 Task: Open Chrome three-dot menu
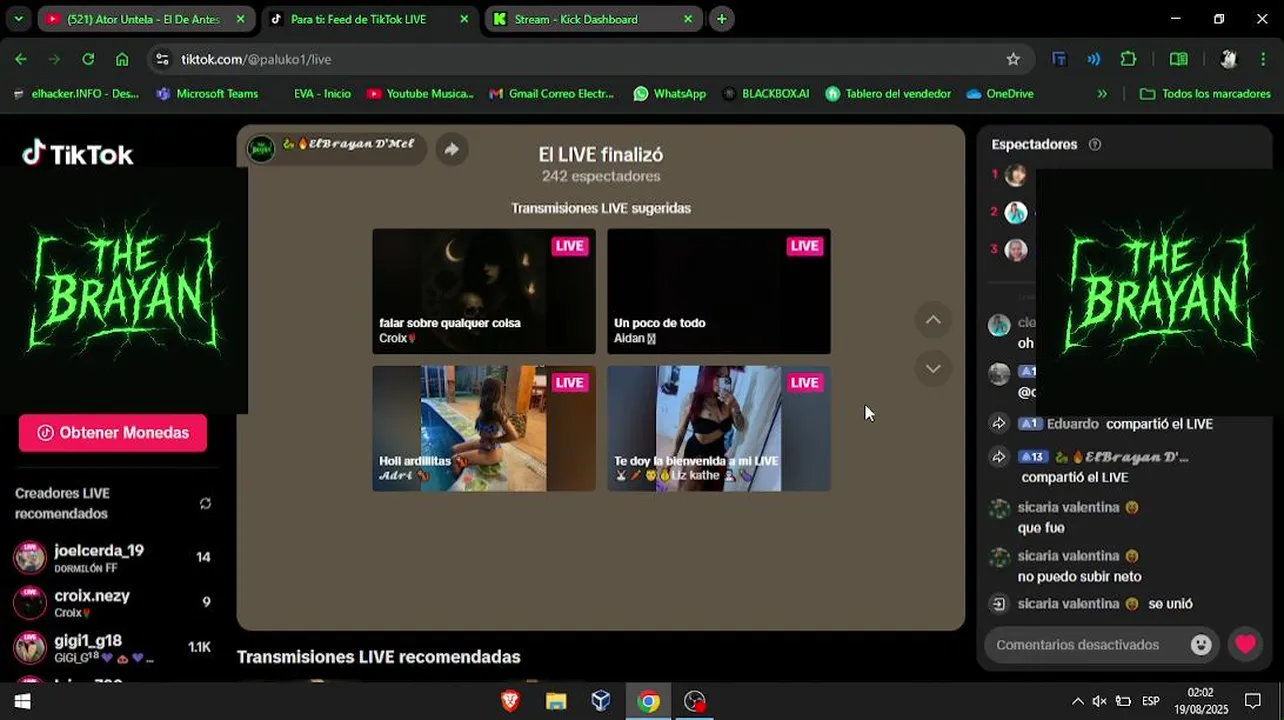(x=1265, y=59)
